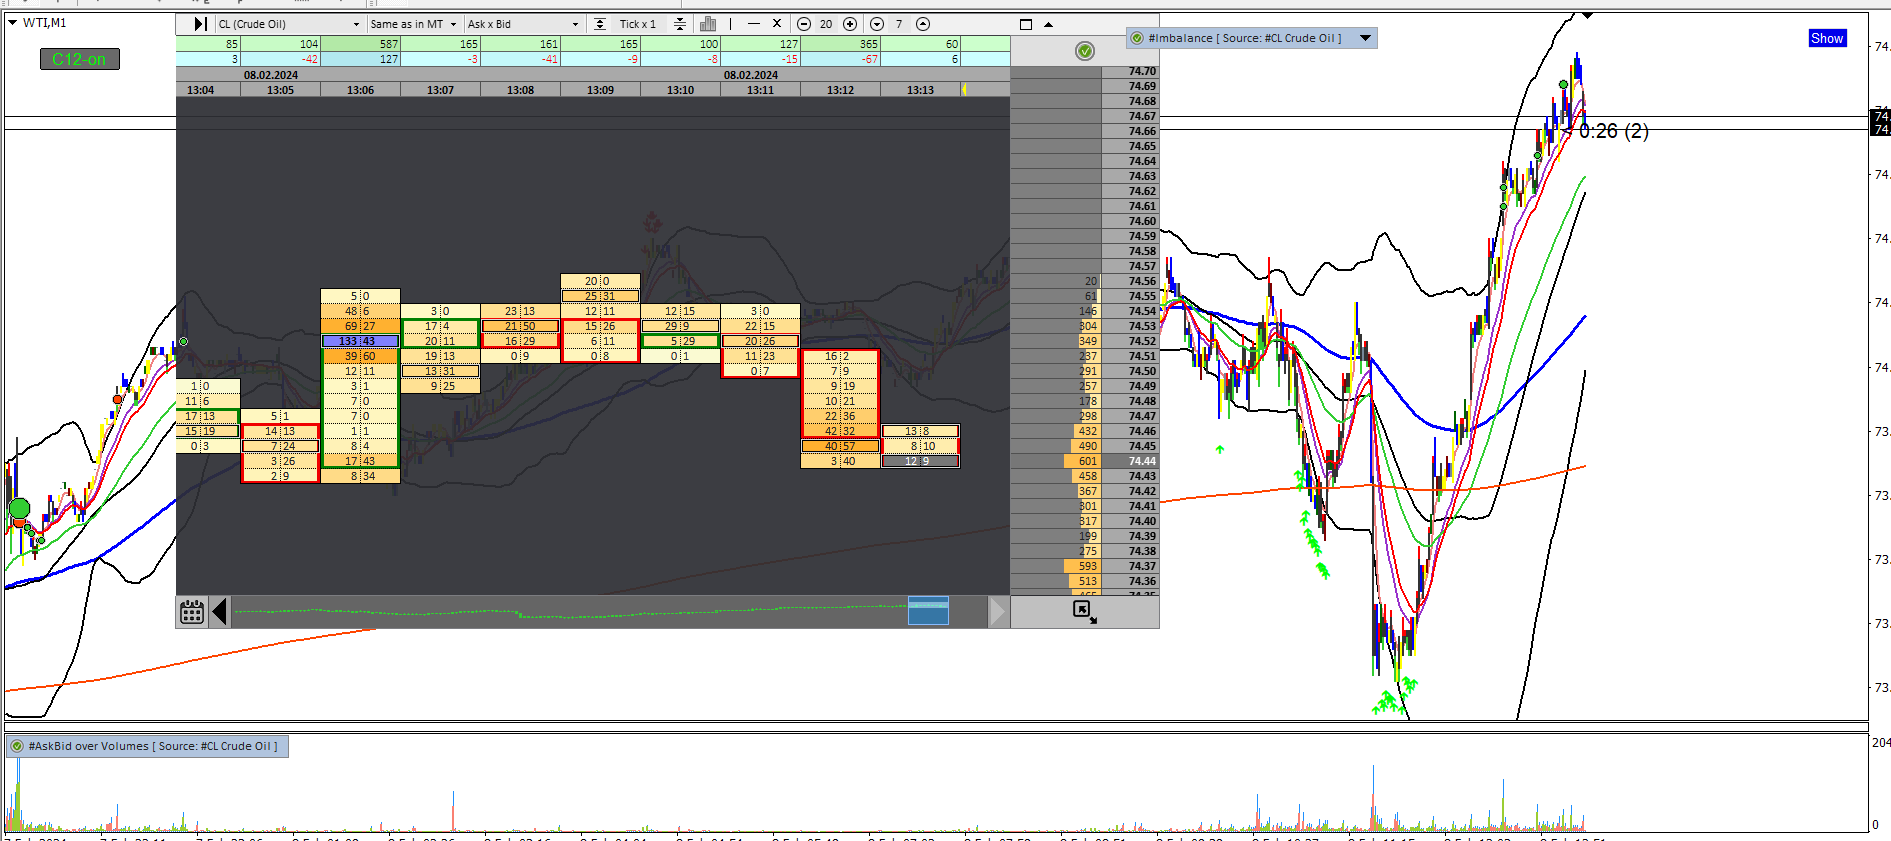Viewport: 1891px width, 841px height.
Task: Click the cluster cell '21 50'
Action: click(x=520, y=326)
